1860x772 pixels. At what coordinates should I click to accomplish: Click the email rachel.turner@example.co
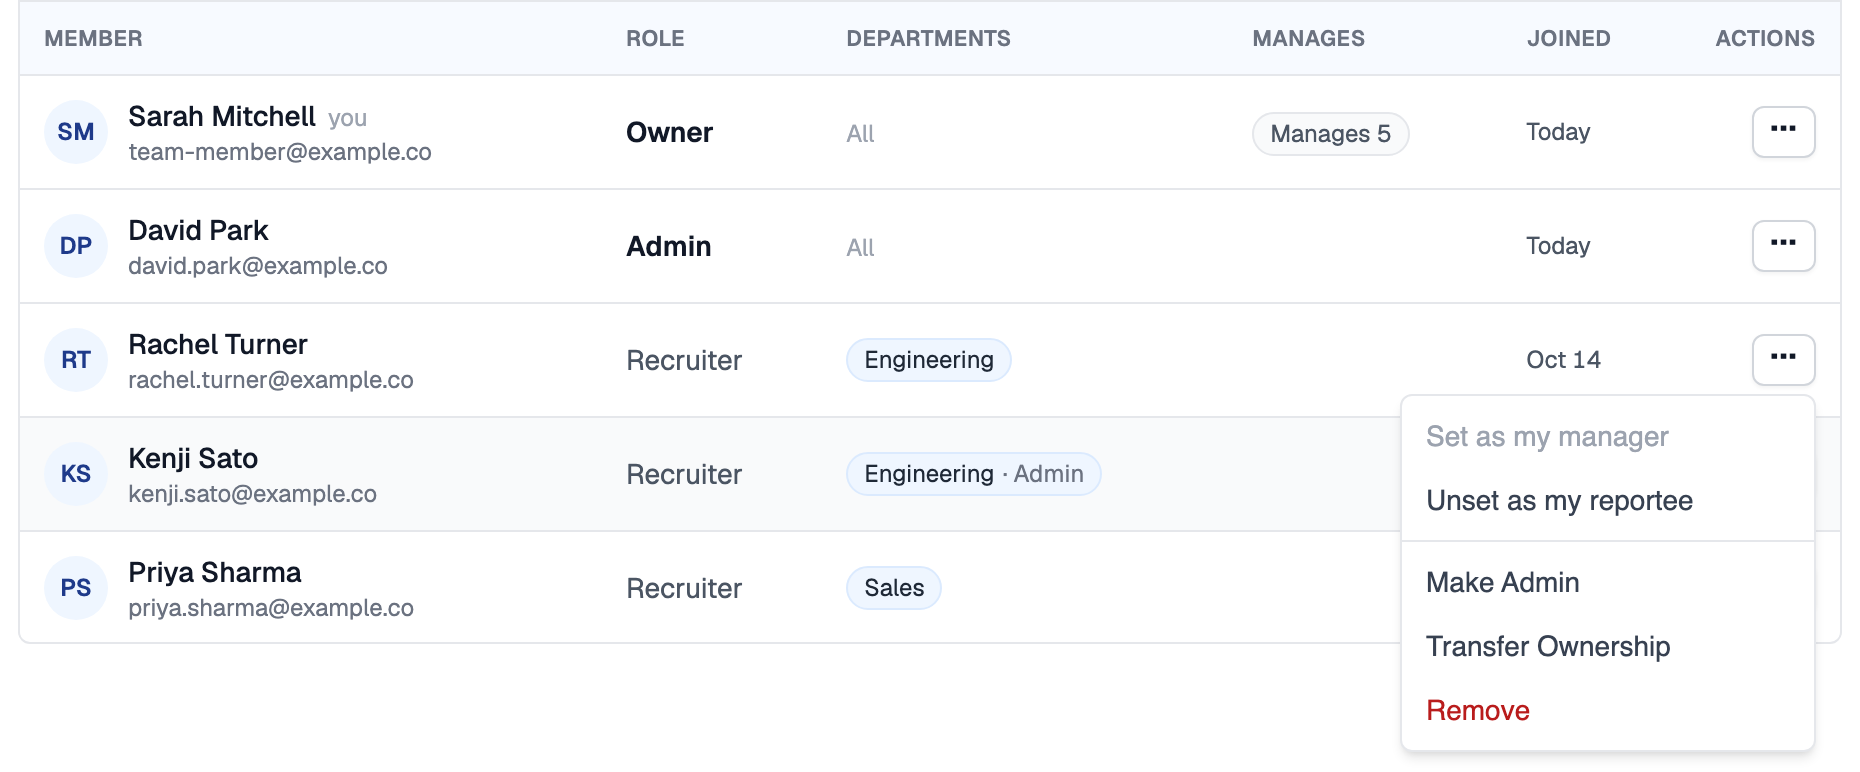tap(271, 380)
